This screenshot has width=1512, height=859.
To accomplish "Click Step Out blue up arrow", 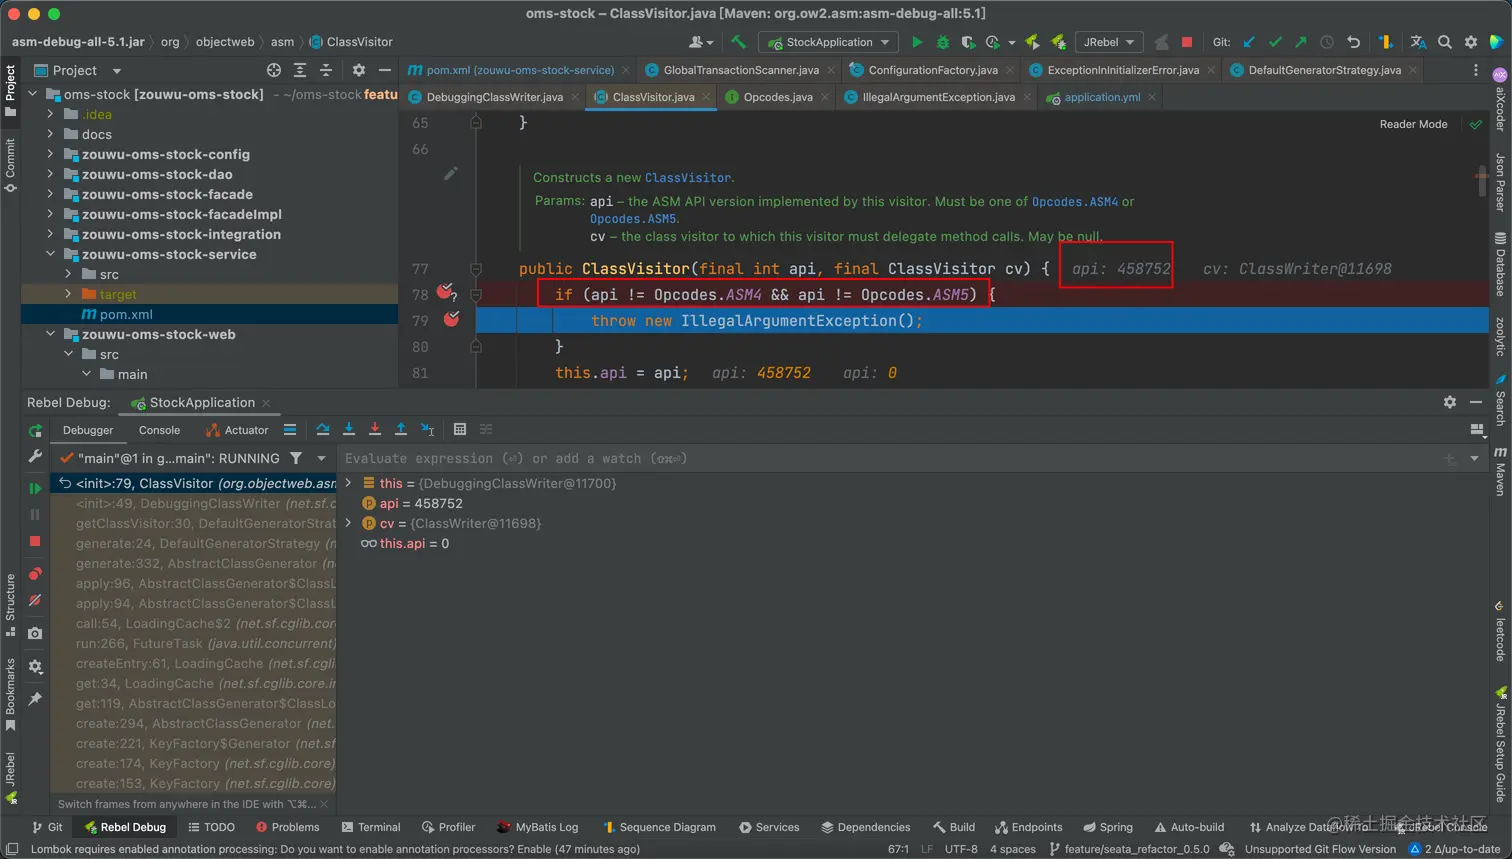I will 401,429.
